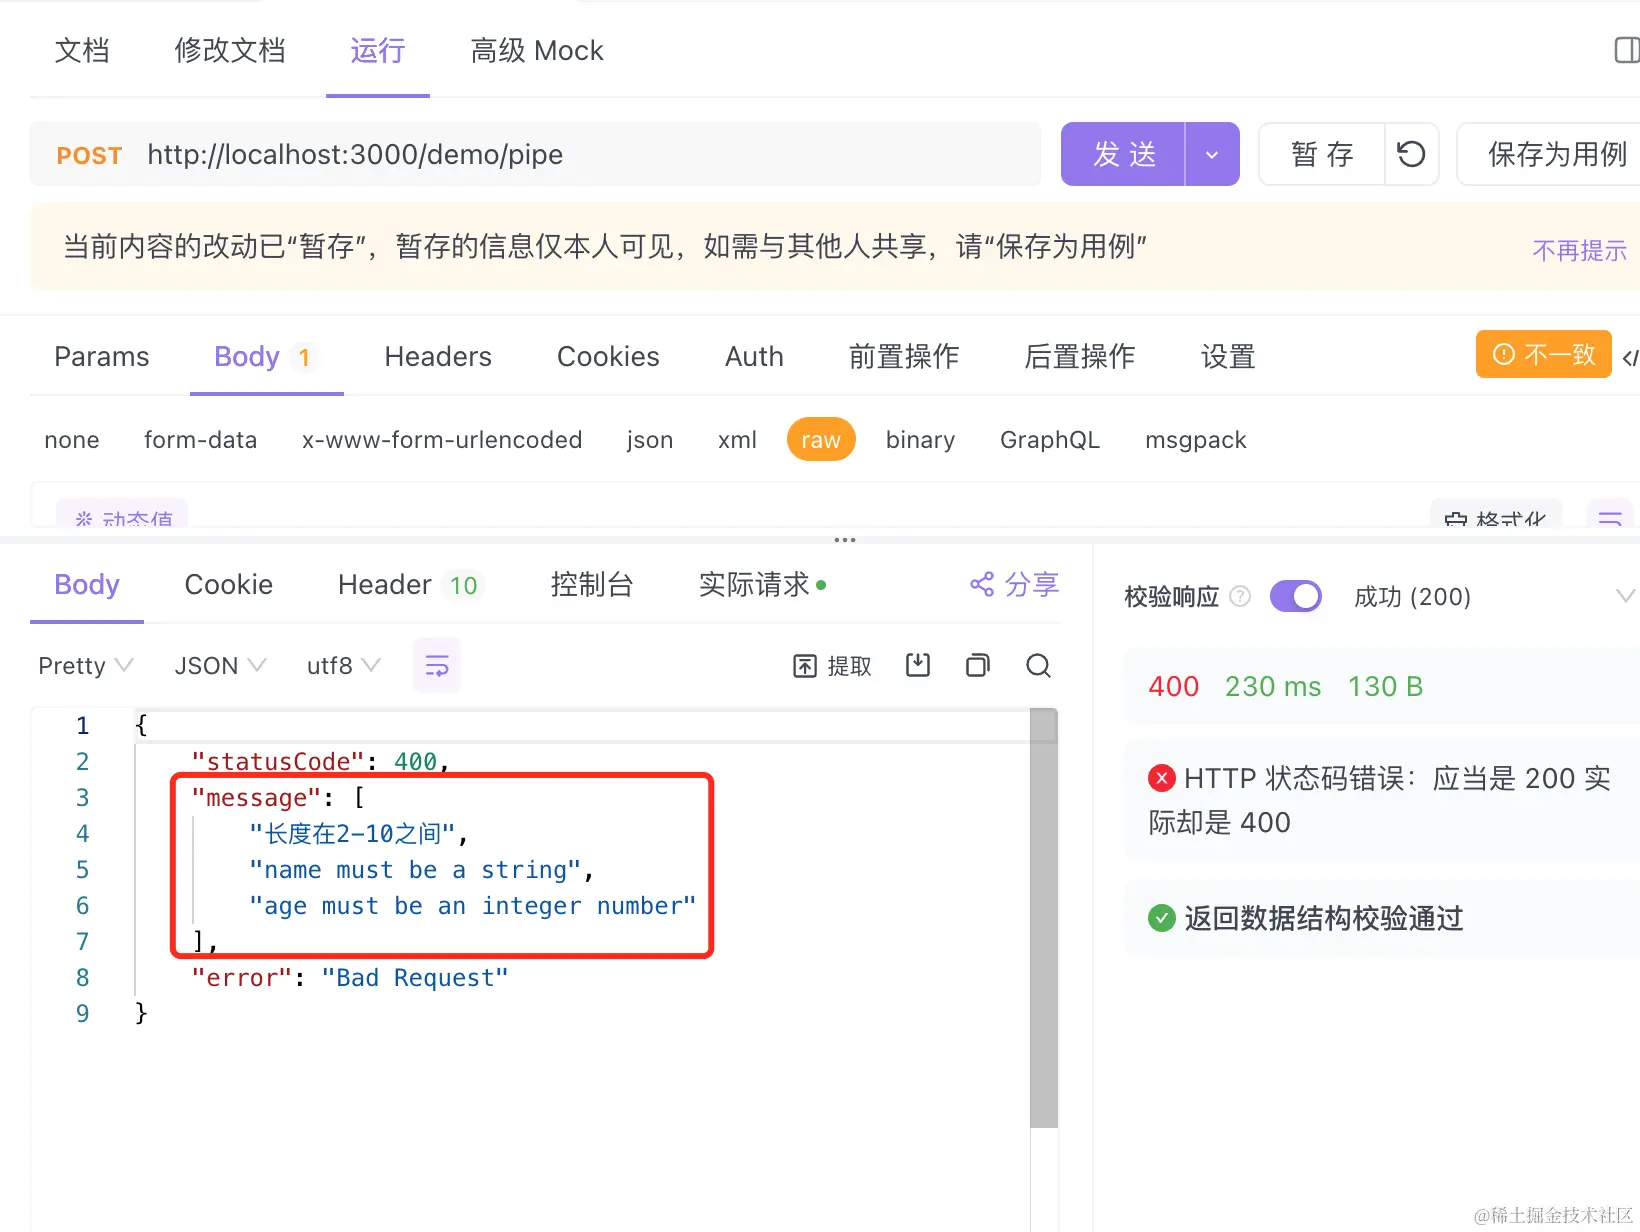Click the 分享 share link
The height and width of the screenshot is (1232, 1640).
click(1031, 584)
